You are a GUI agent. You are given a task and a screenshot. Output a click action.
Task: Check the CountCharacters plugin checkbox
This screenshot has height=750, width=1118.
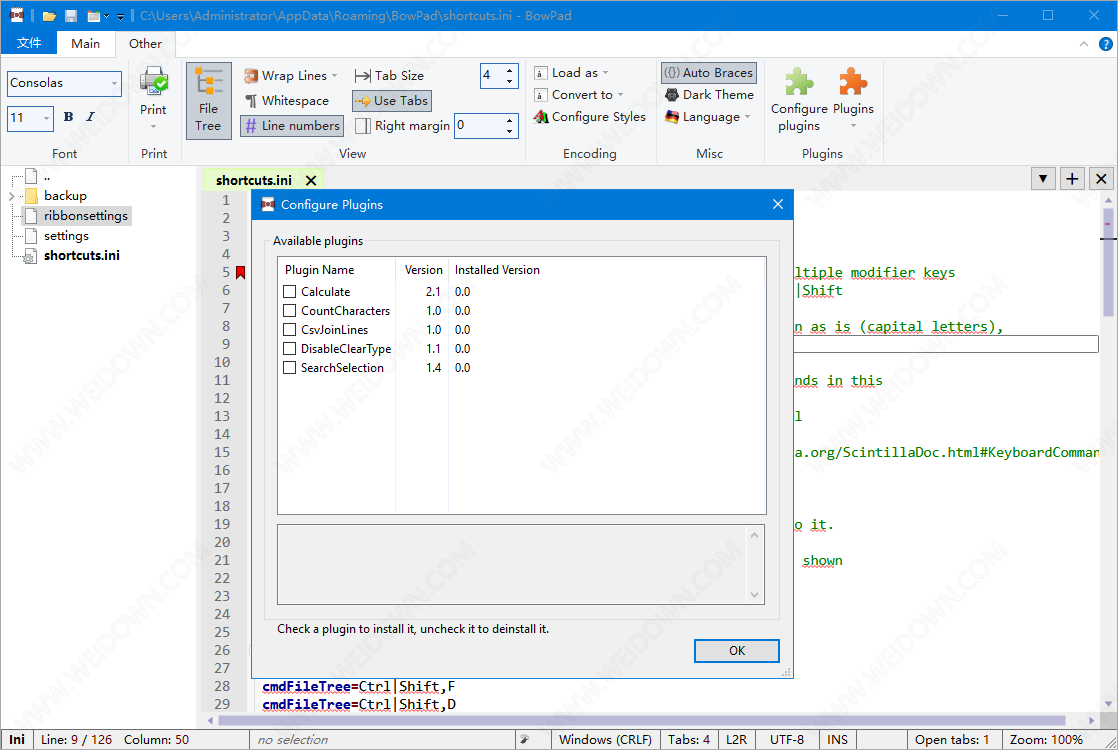(x=289, y=311)
